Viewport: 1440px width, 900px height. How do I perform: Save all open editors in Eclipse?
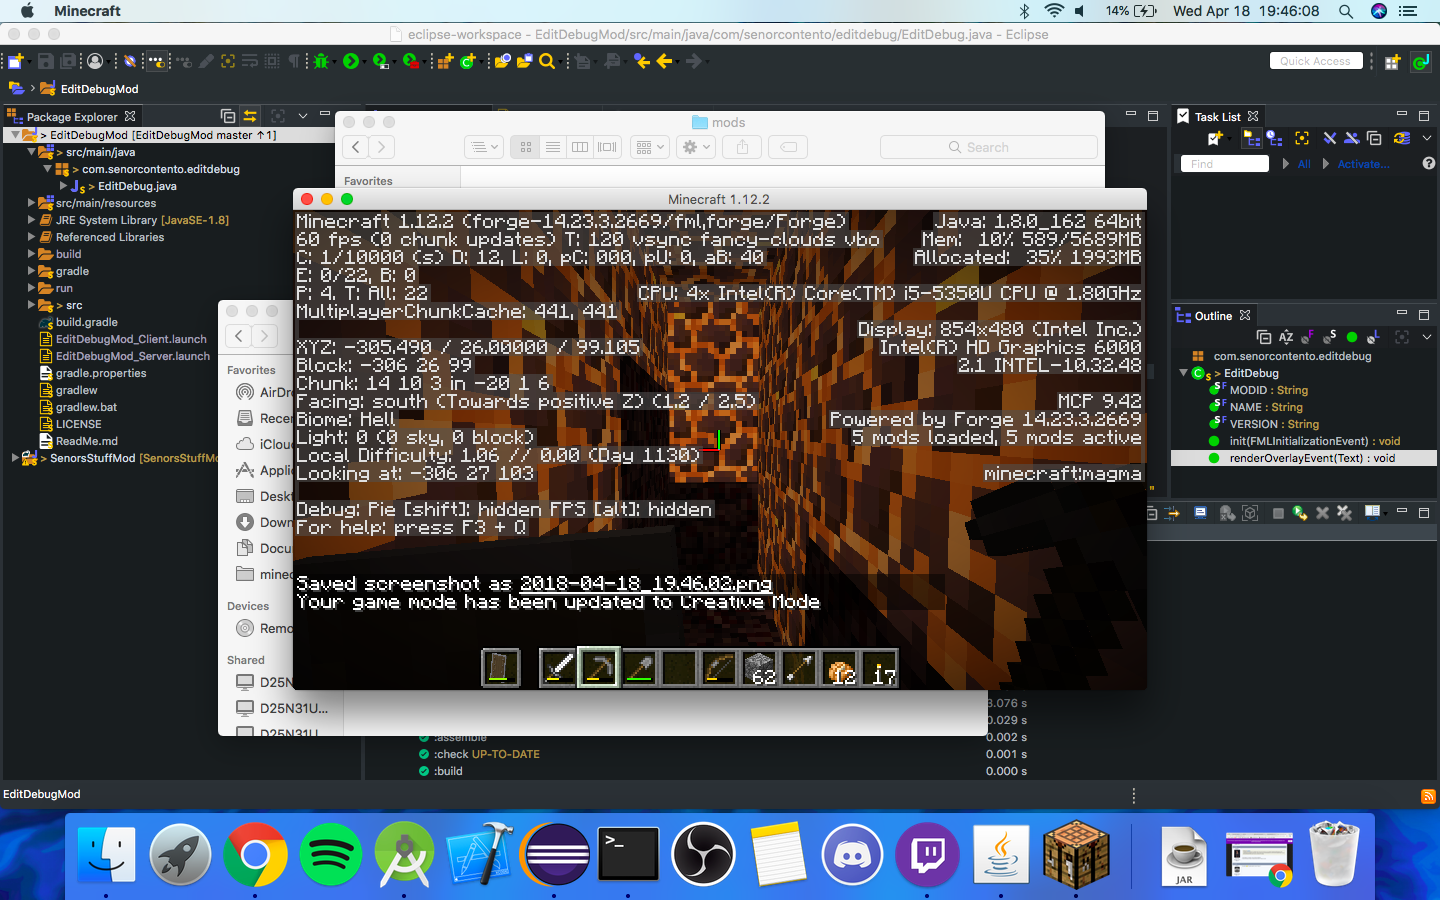click(67, 61)
